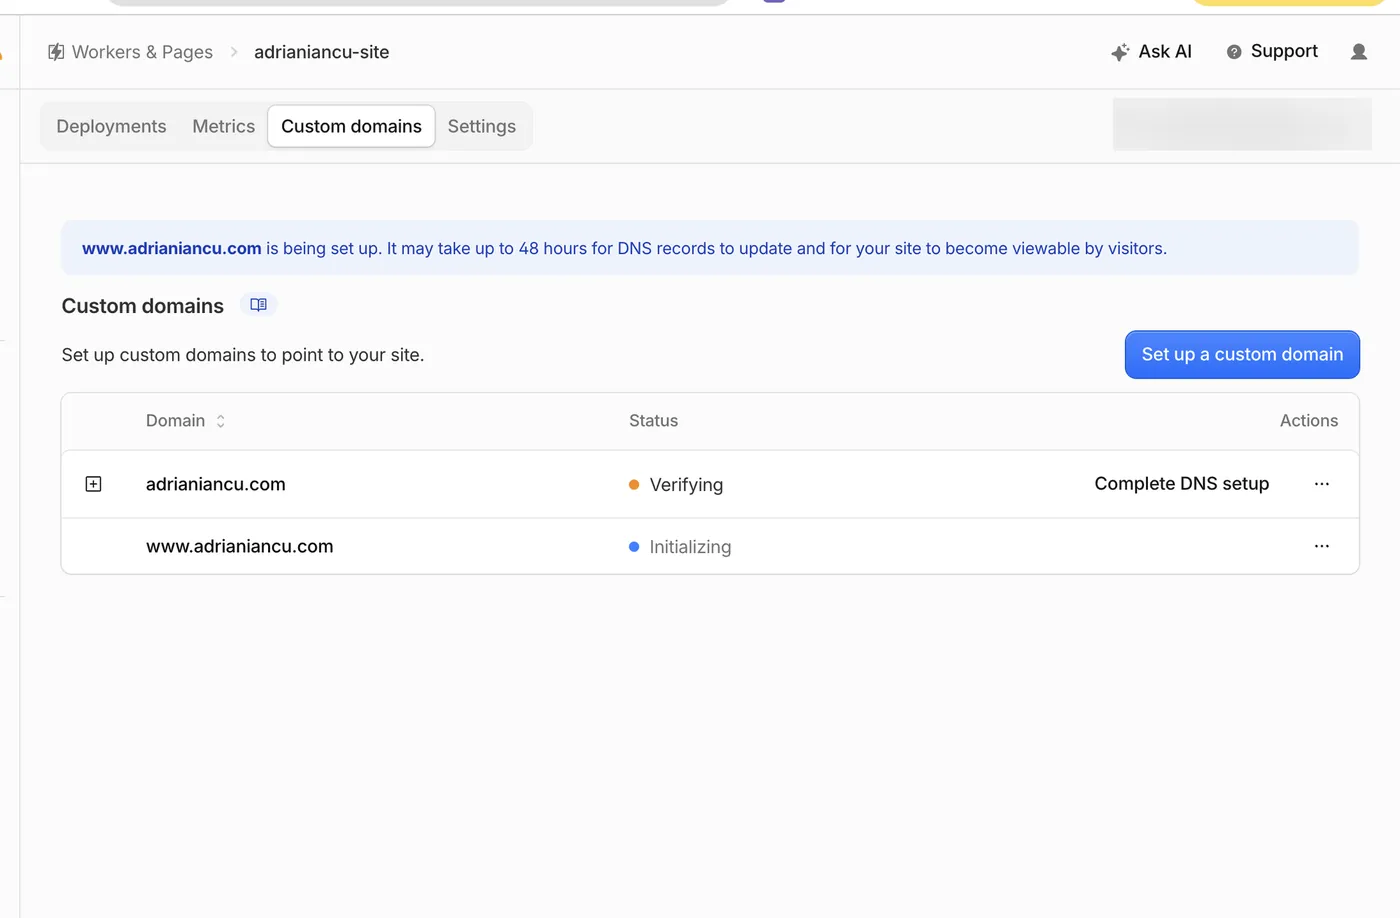Open the Workers & Pages breadcrumb link
1400x918 pixels.
[142, 52]
